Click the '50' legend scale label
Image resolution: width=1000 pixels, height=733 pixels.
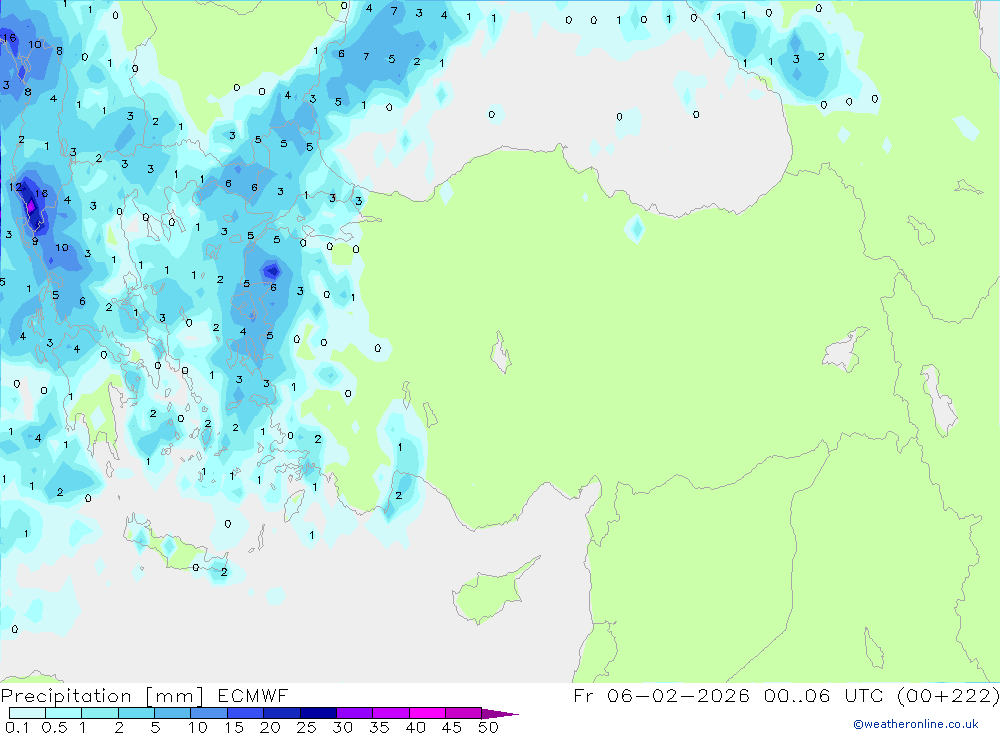coord(488,727)
